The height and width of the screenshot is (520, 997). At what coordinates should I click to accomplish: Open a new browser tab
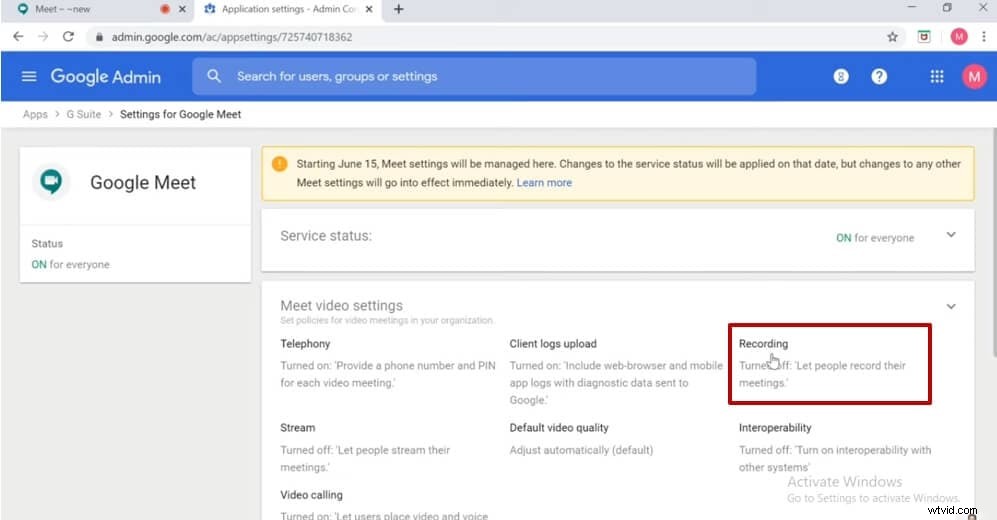(399, 9)
